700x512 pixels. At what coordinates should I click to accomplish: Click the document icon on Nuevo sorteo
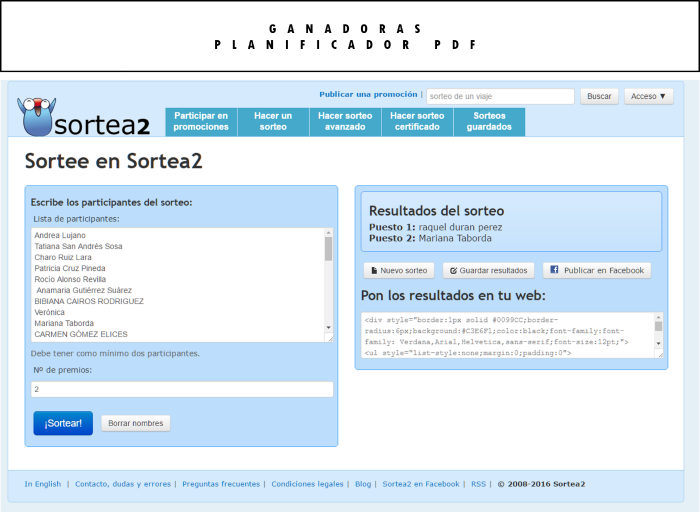pos(374,271)
